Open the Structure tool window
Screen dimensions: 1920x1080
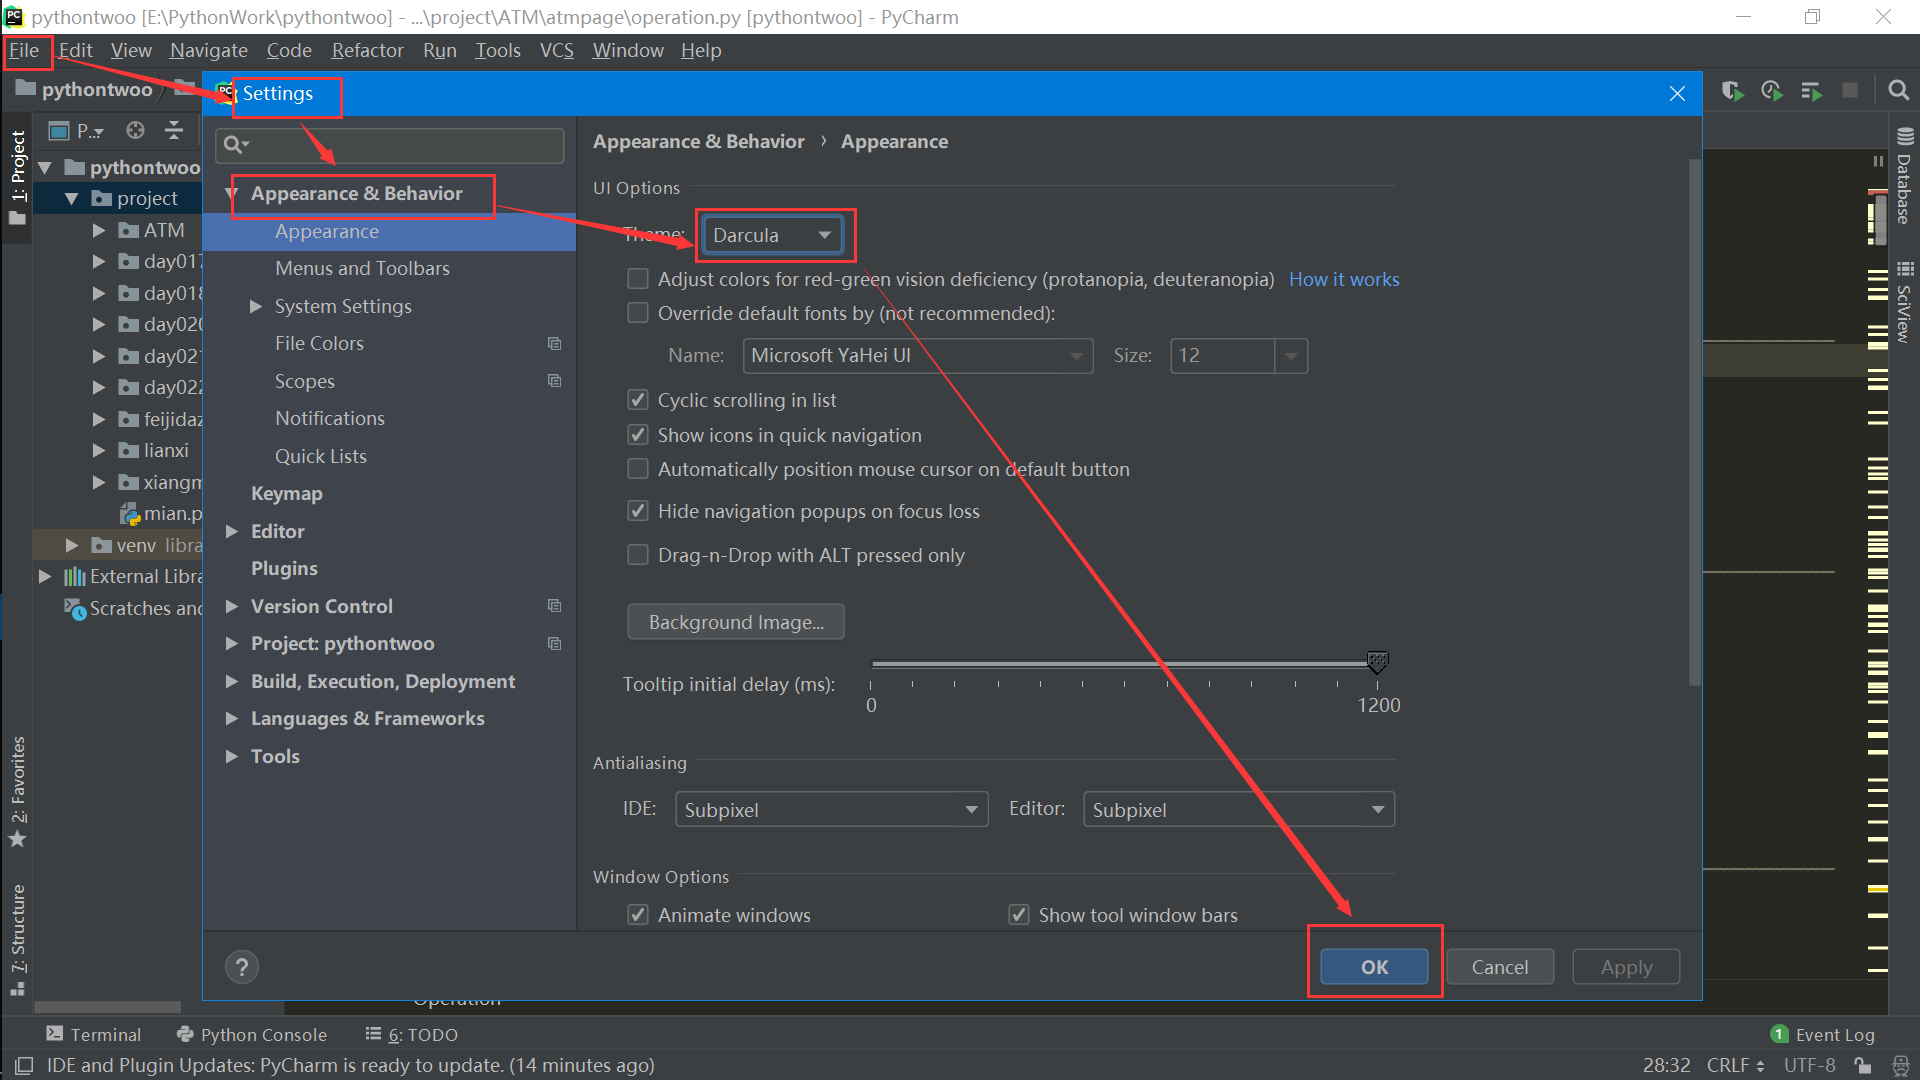(x=17, y=939)
